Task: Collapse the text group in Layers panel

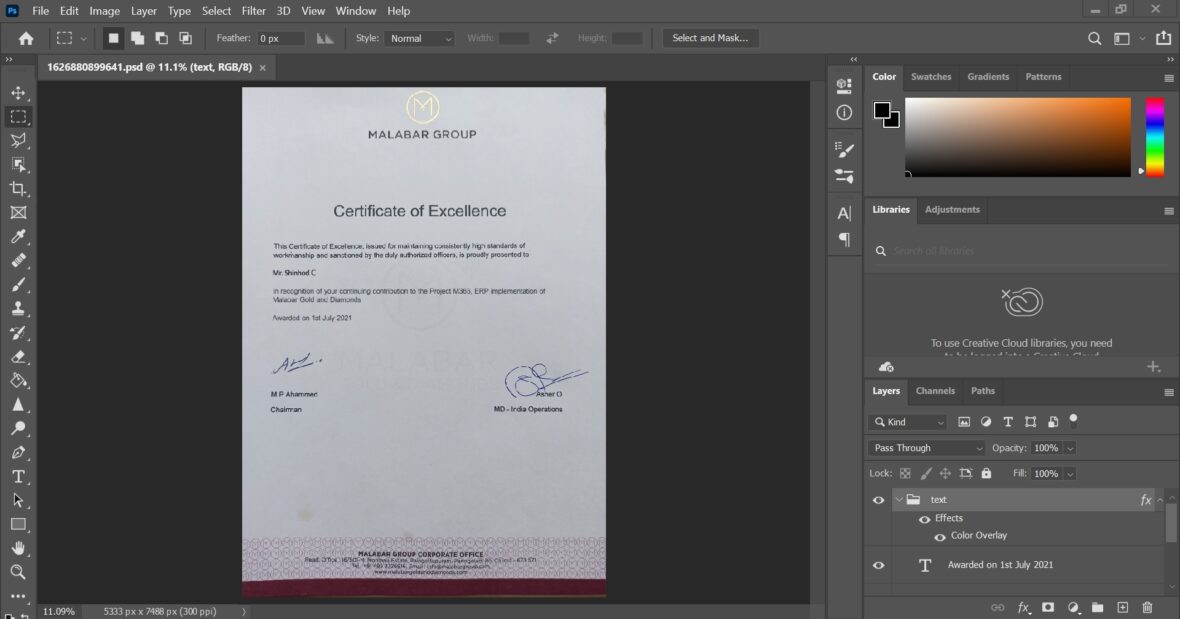Action: pyautogui.click(x=898, y=499)
